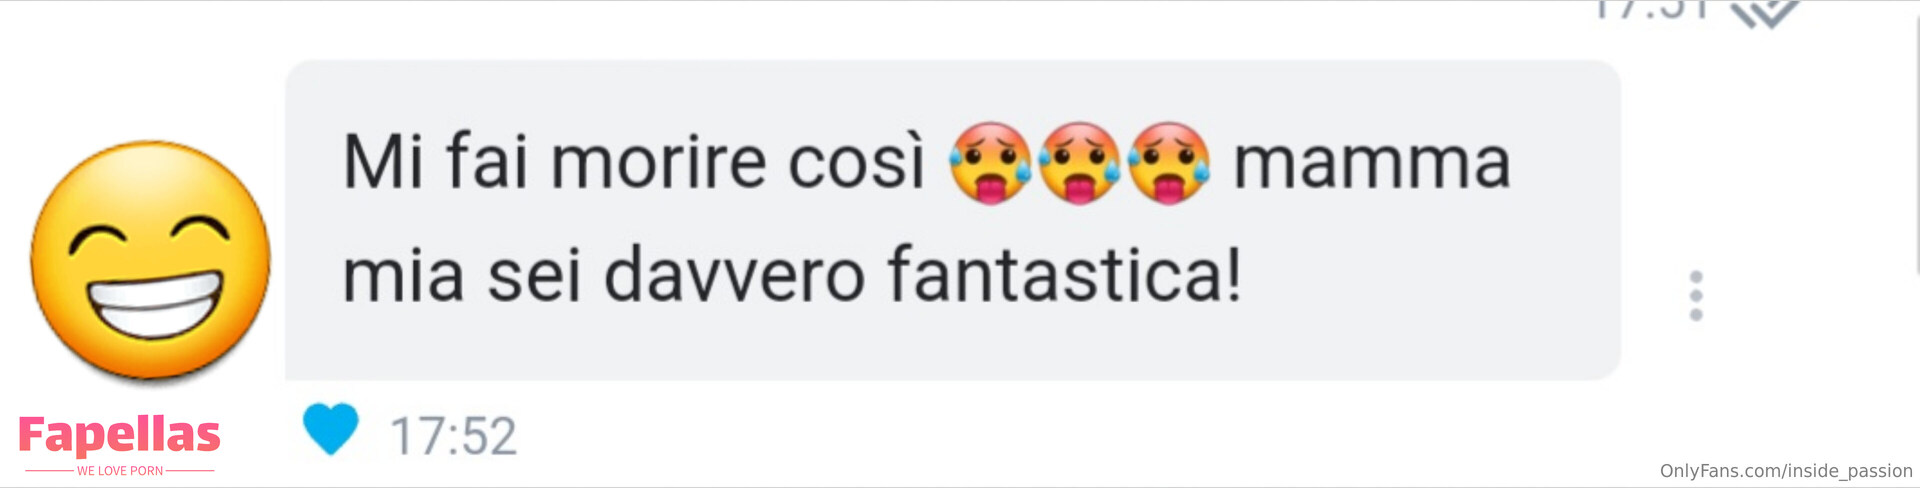Click the word "davvero" in the message

tap(735, 274)
